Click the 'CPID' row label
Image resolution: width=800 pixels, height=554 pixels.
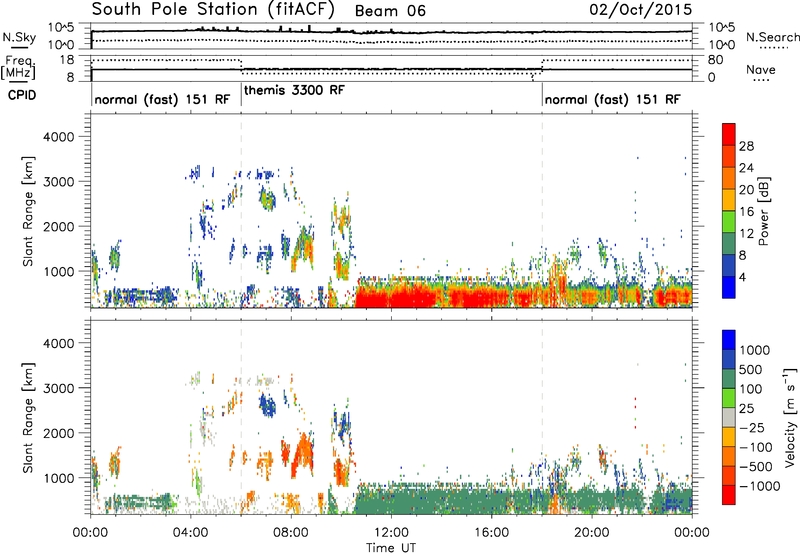point(22,95)
